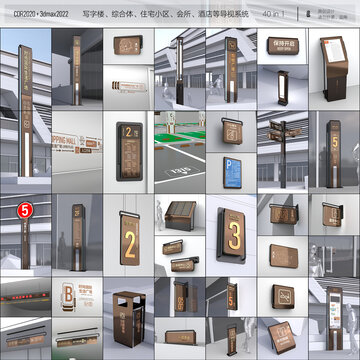Open the lamp column render beside building
This screenshot has width=360, height=360.
[180, 69]
